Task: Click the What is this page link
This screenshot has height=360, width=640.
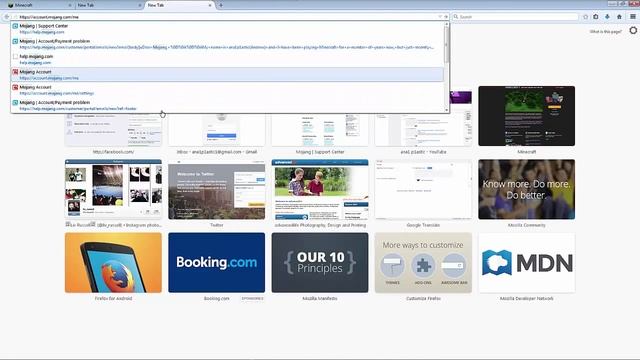Action: tap(606, 31)
